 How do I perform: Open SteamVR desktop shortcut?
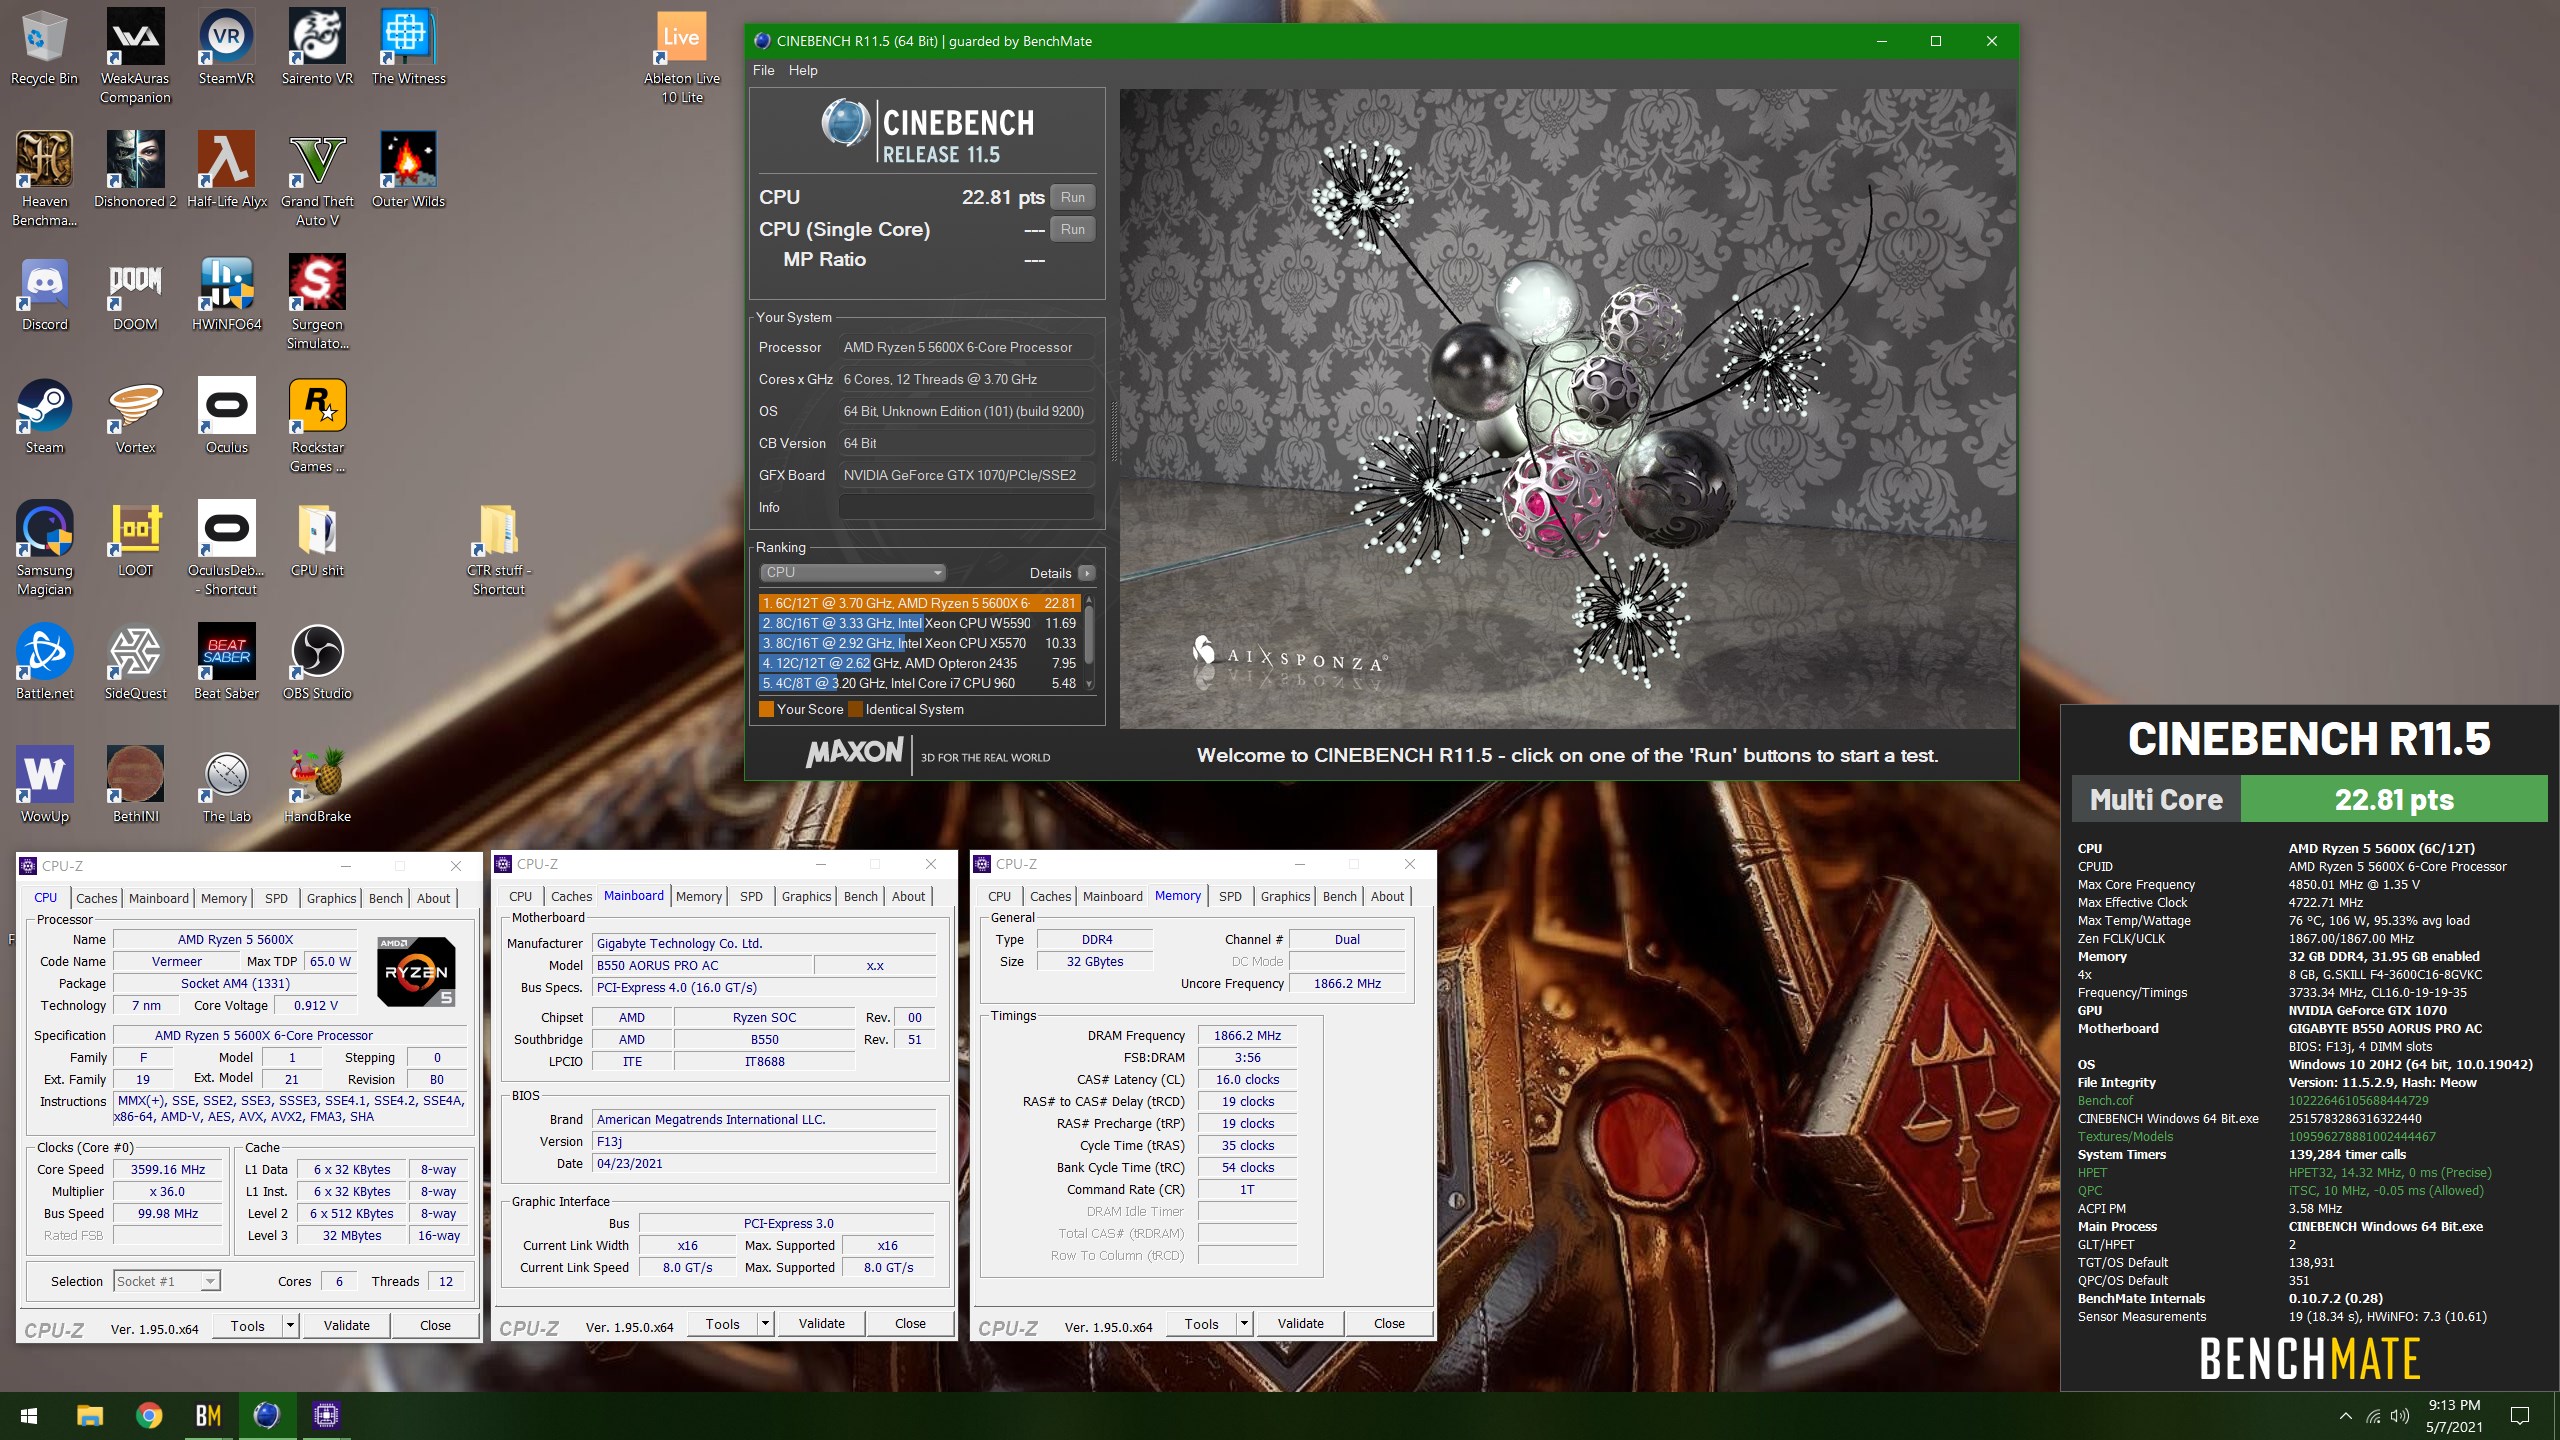click(226, 48)
